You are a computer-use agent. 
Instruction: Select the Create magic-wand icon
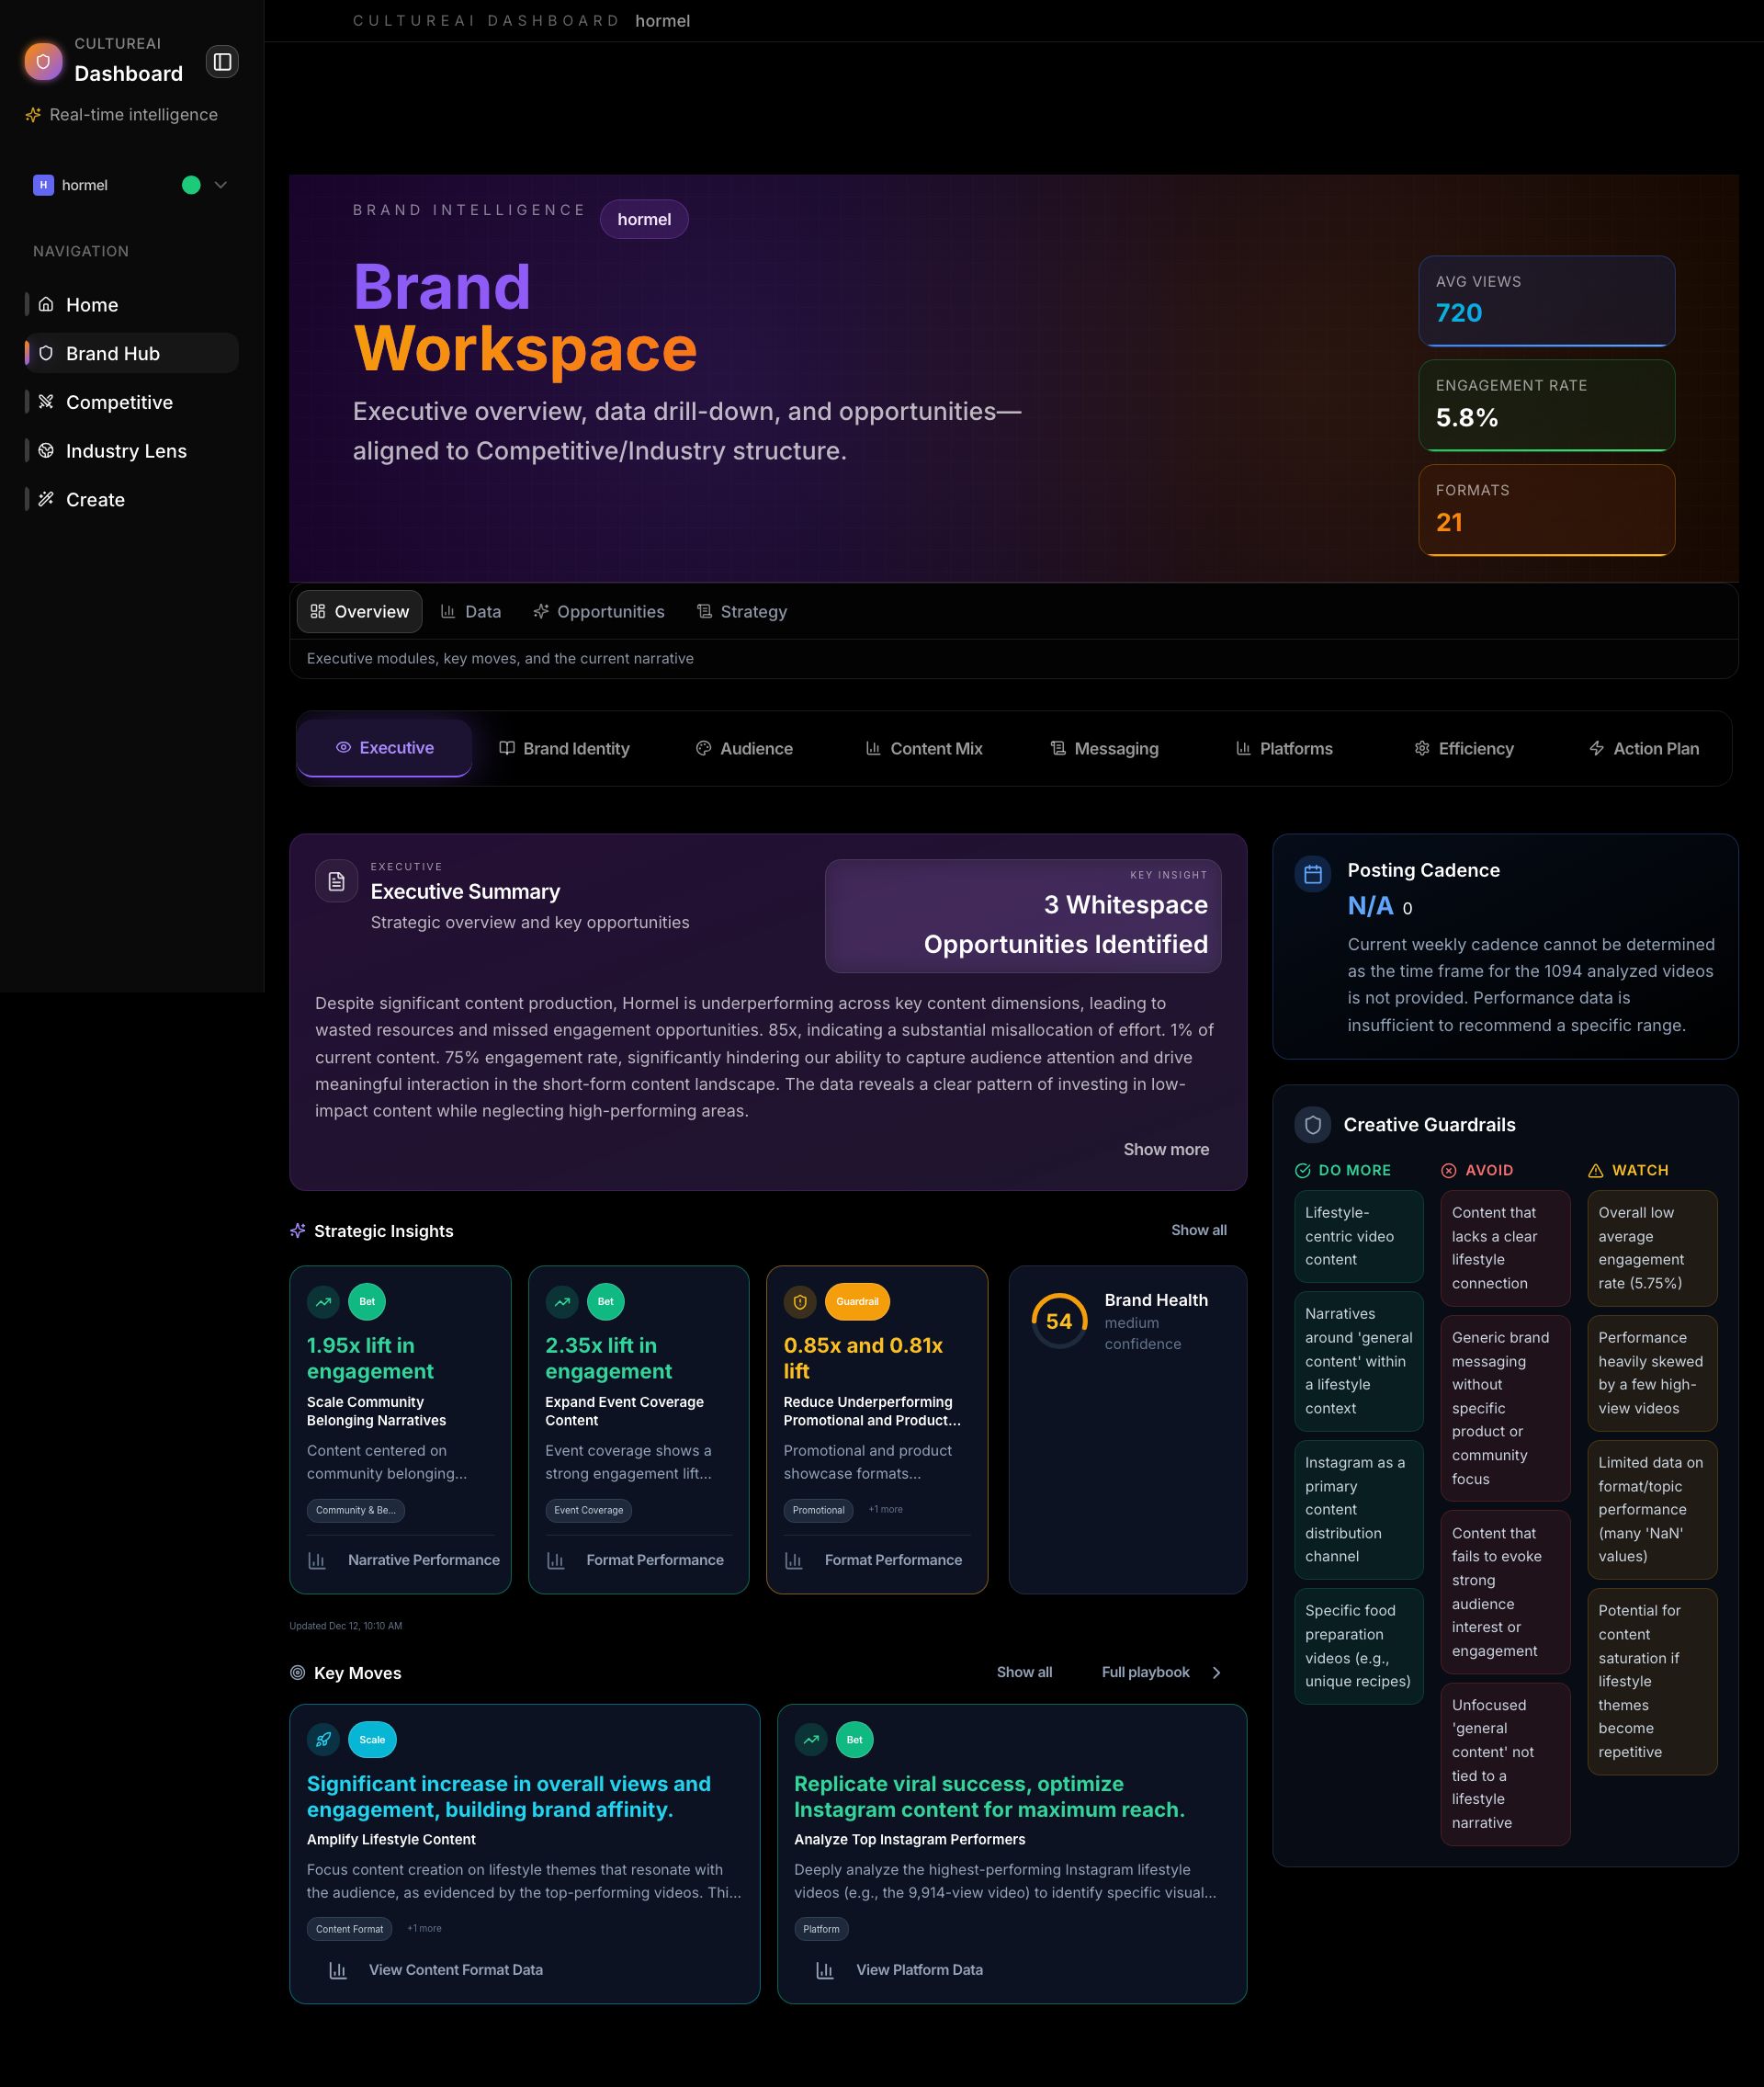pyautogui.click(x=45, y=499)
